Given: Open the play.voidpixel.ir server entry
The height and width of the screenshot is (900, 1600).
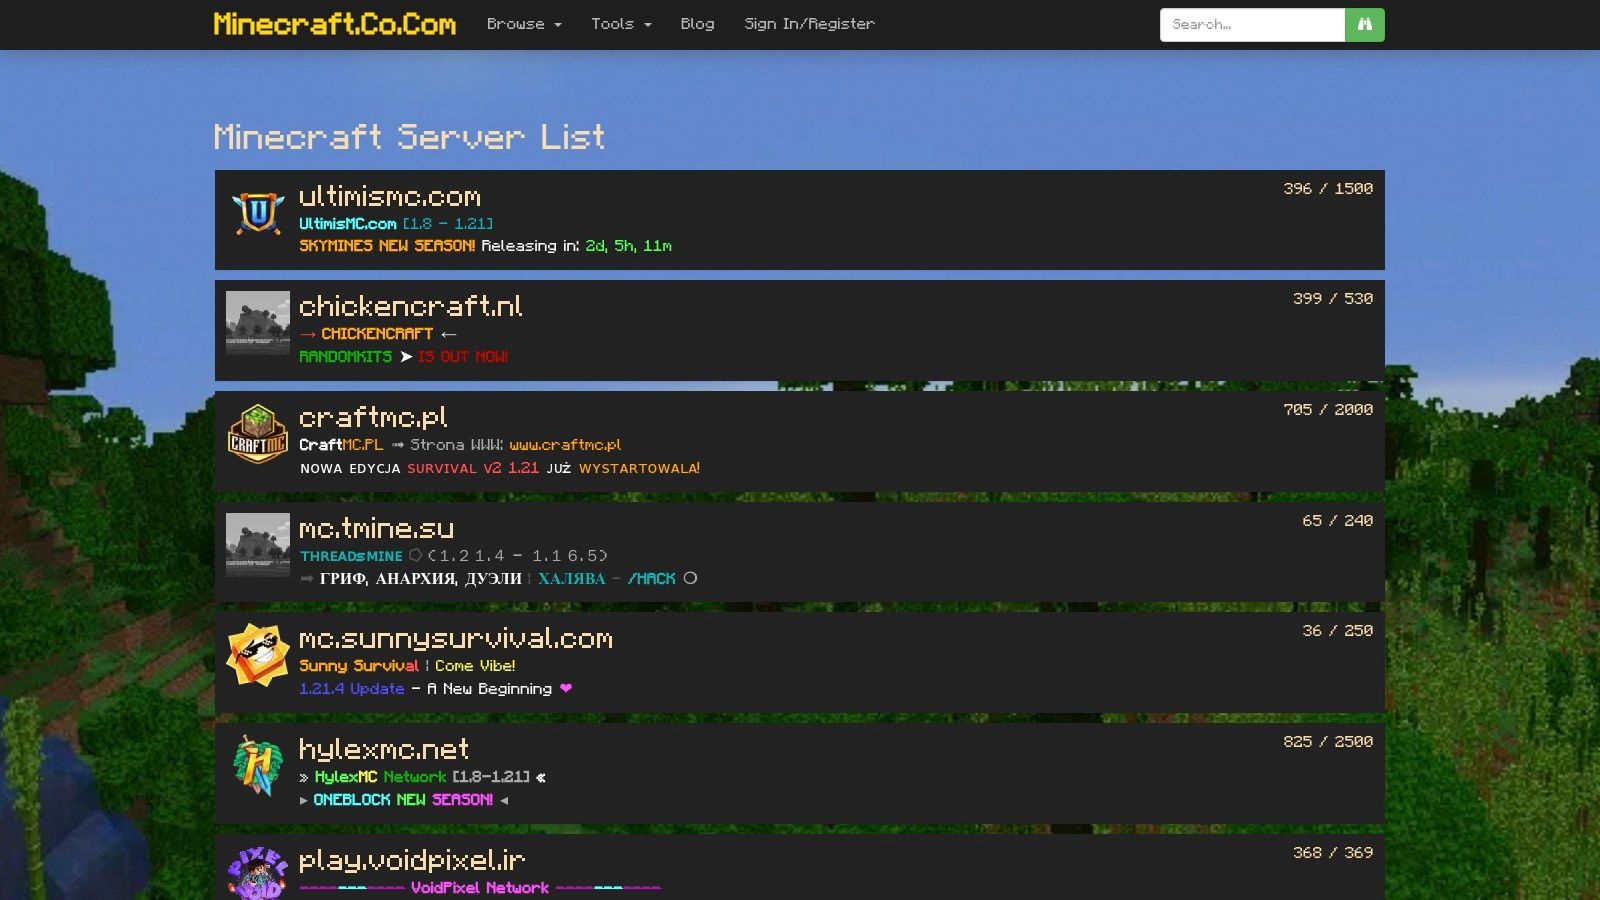Looking at the screenshot, I should point(412,860).
